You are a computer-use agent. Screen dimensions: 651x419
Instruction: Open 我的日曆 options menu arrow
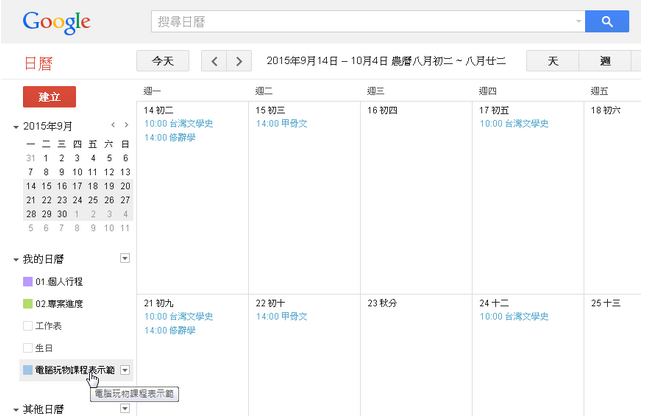click(x=124, y=259)
